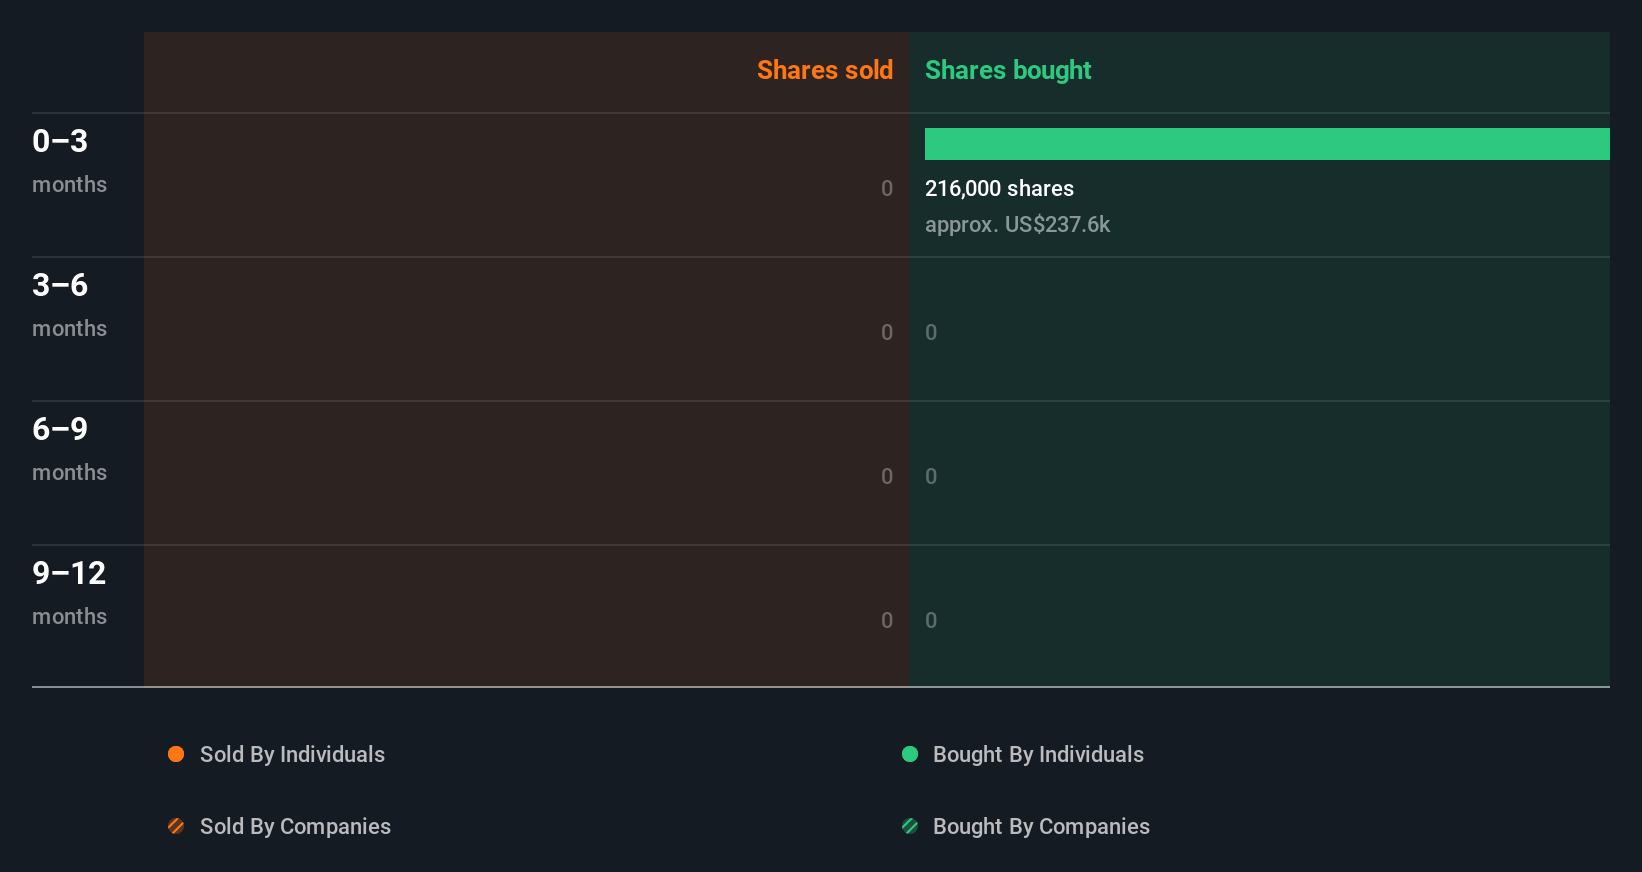
Task: Select the 0–3 months row label
Action: click(69, 160)
